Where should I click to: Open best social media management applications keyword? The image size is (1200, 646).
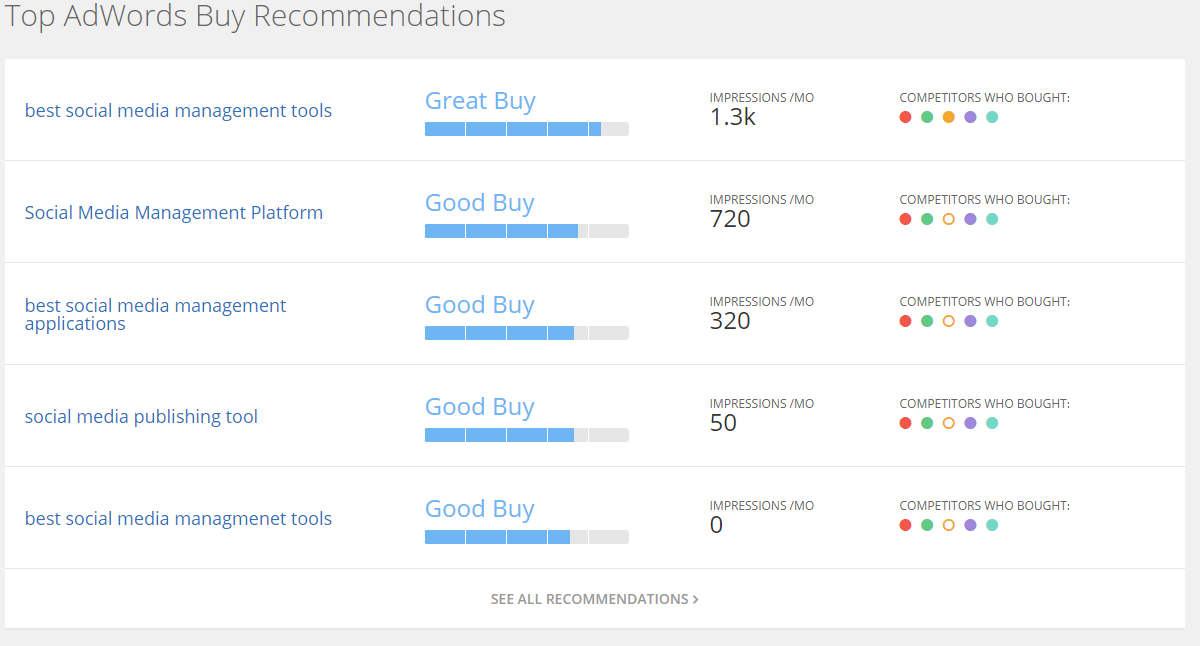click(x=156, y=314)
